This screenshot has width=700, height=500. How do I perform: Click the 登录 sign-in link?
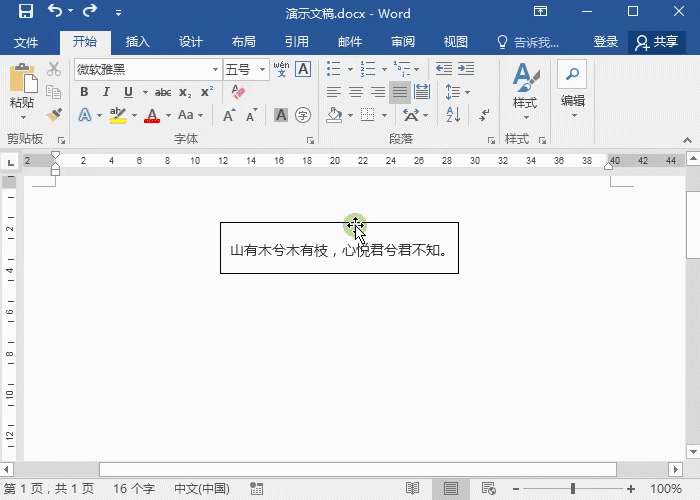pos(605,42)
